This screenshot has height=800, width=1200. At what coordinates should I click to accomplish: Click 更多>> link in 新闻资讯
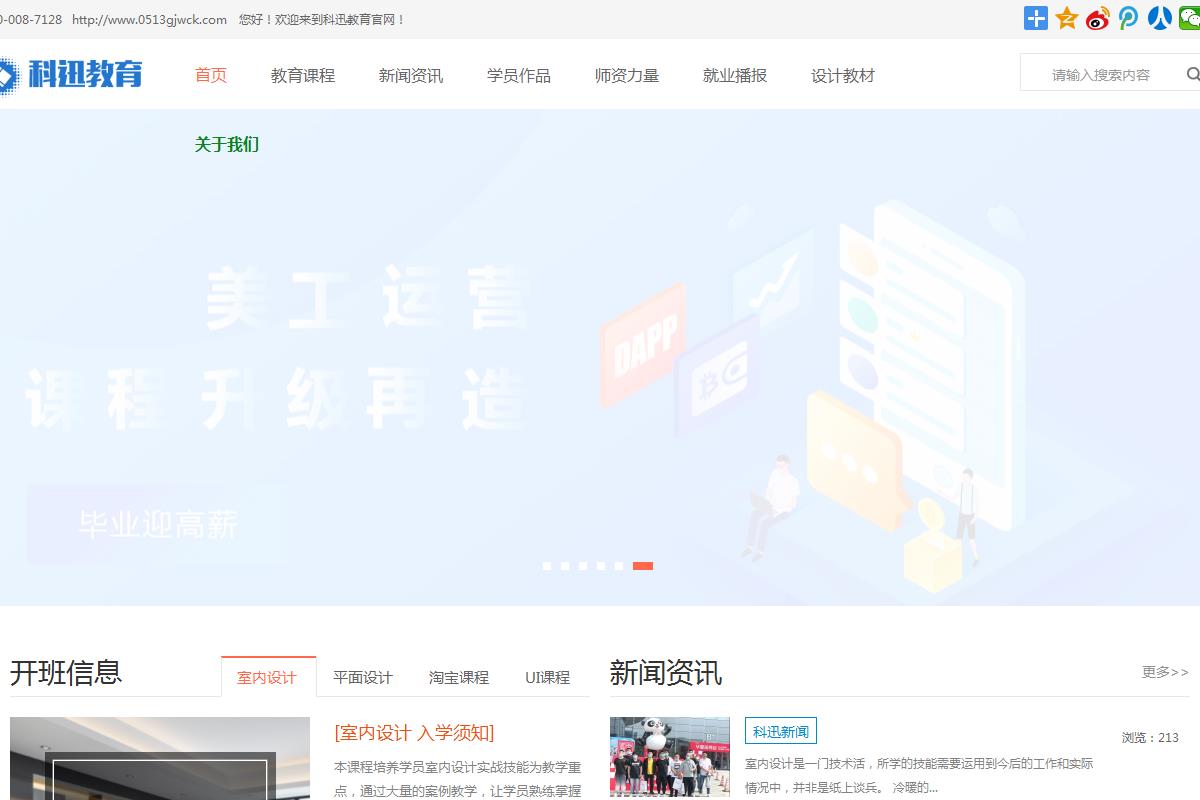click(1165, 672)
